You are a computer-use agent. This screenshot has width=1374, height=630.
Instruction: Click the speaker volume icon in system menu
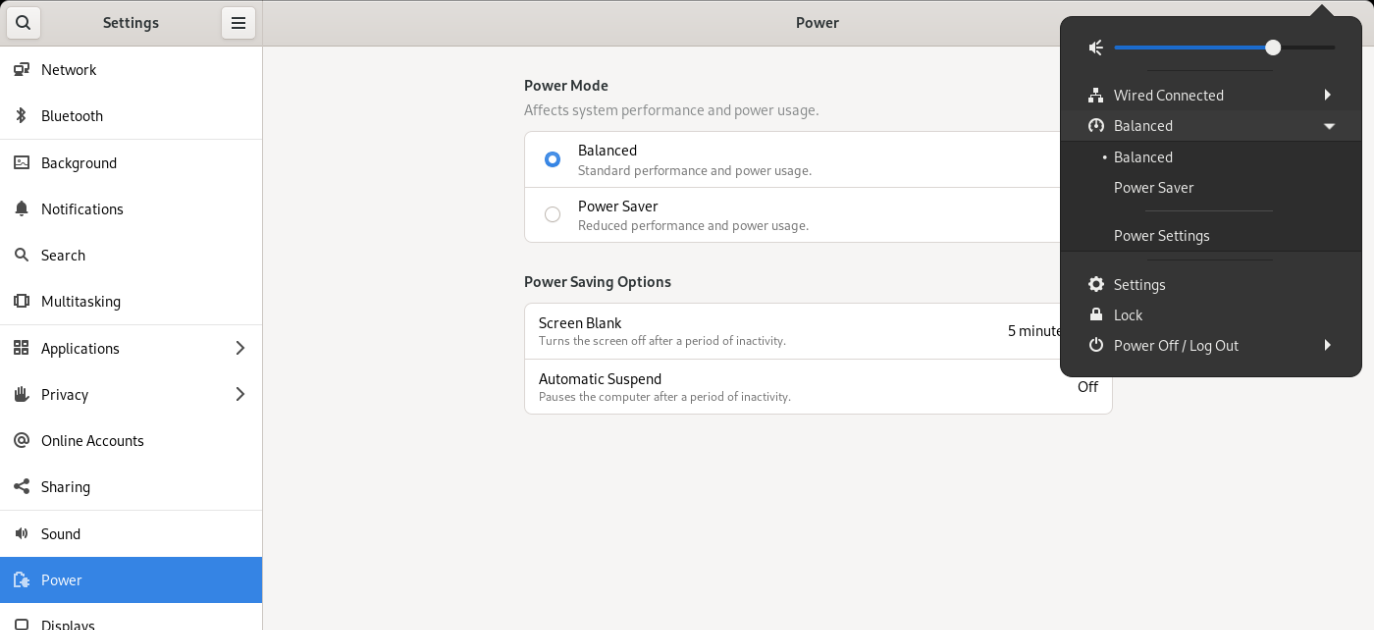(x=1096, y=47)
